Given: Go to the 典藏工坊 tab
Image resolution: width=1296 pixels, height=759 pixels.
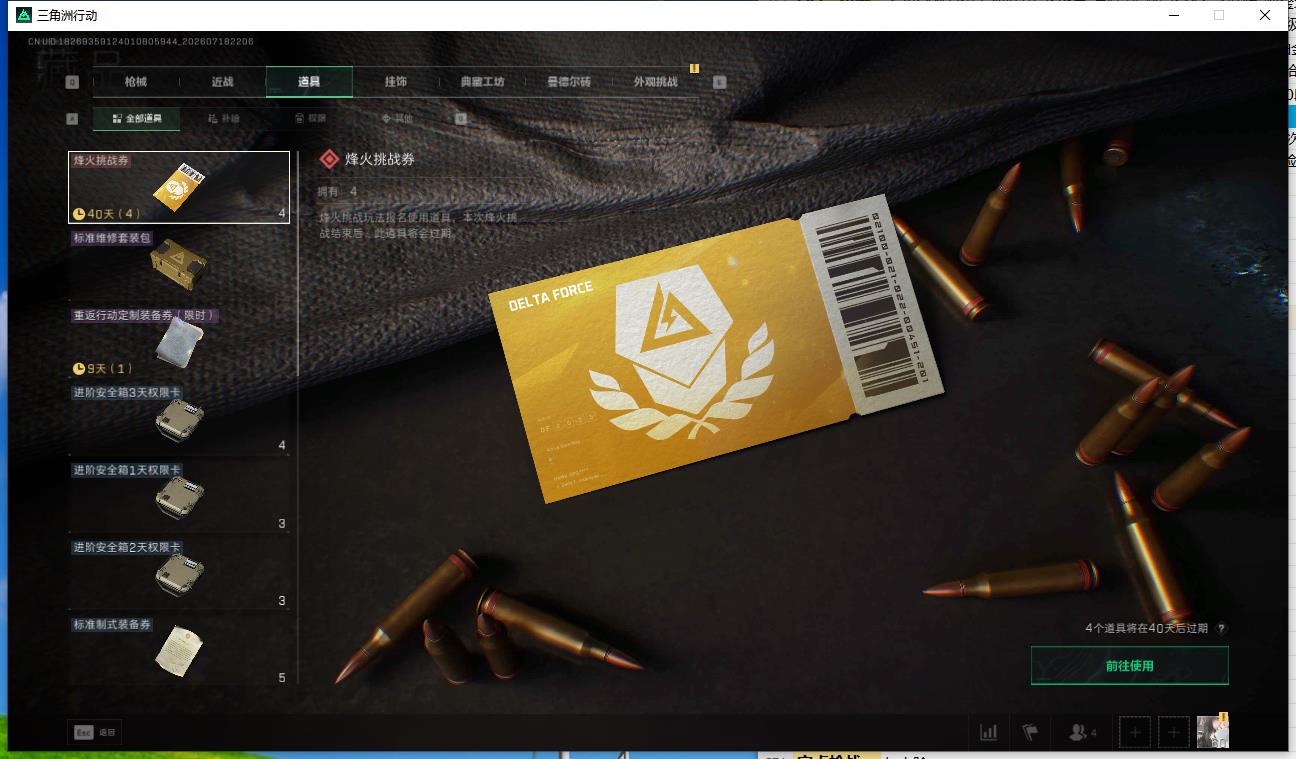Looking at the screenshot, I should [x=482, y=82].
